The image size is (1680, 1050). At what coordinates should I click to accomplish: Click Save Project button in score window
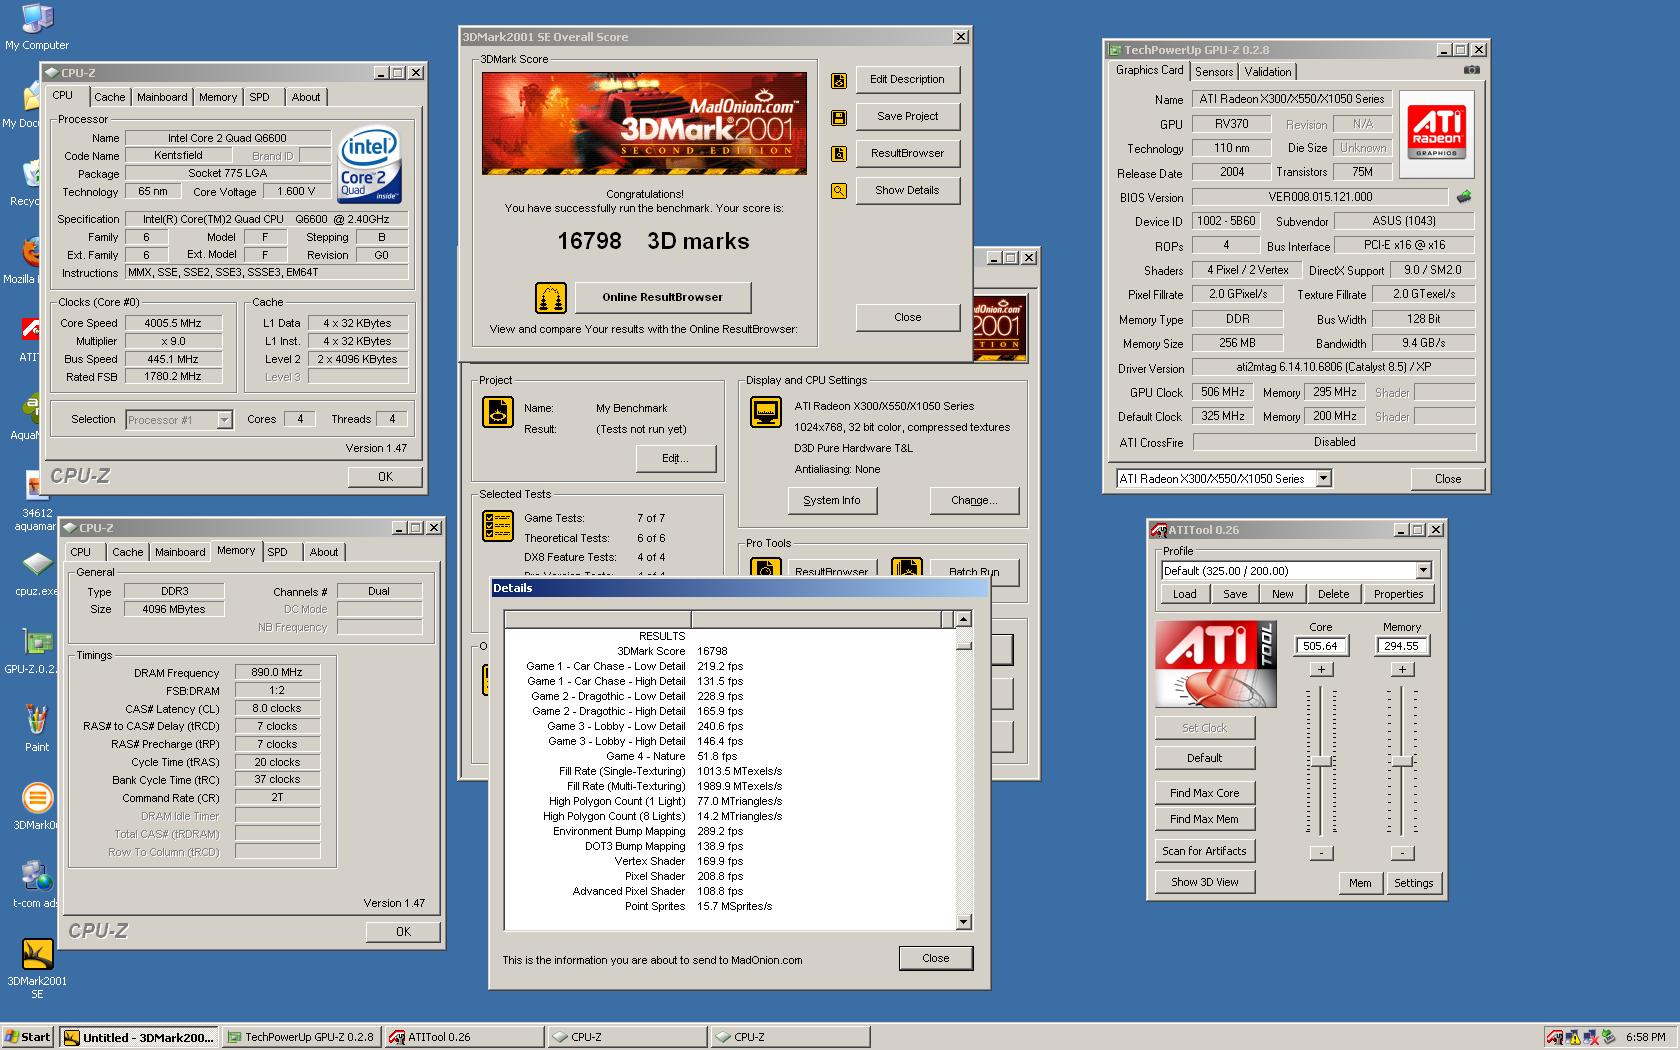point(907,116)
